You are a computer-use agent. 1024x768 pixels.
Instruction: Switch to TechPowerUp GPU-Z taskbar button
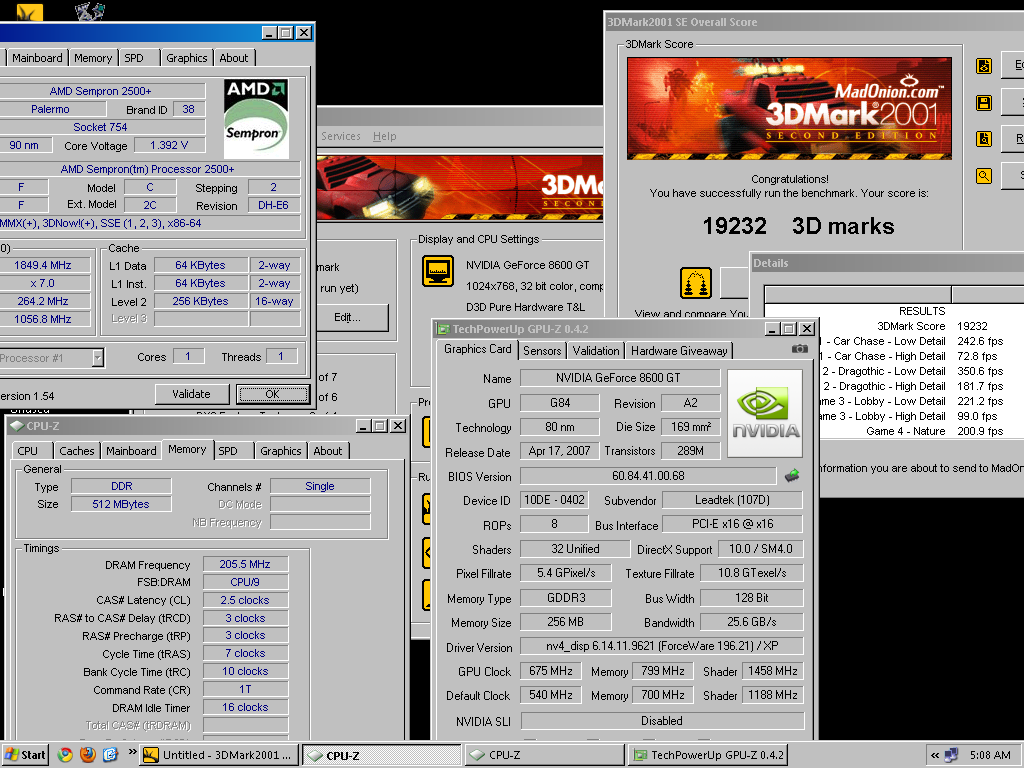click(x=709, y=756)
